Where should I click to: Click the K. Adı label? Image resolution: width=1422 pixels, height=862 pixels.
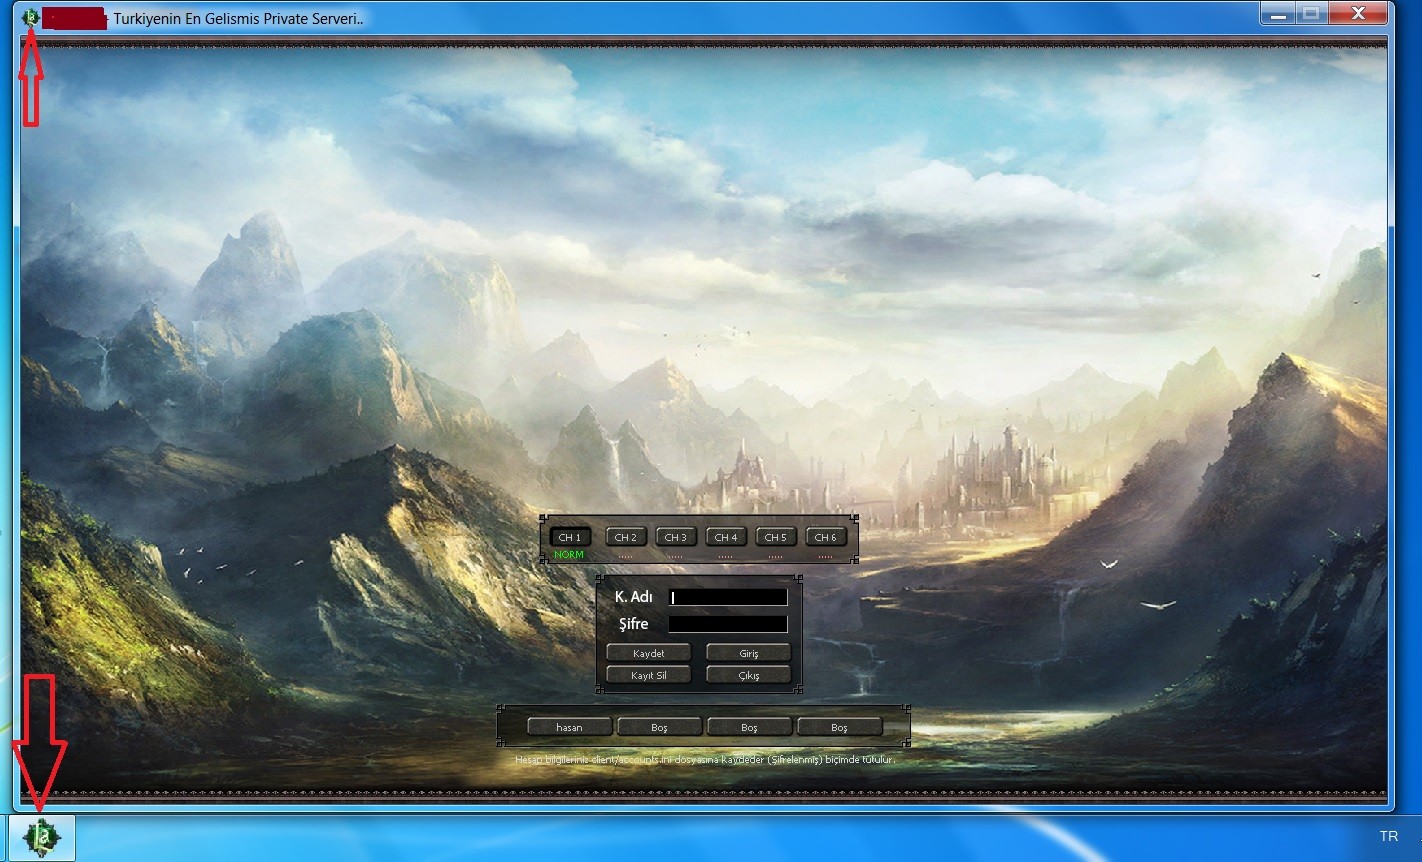coord(634,596)
